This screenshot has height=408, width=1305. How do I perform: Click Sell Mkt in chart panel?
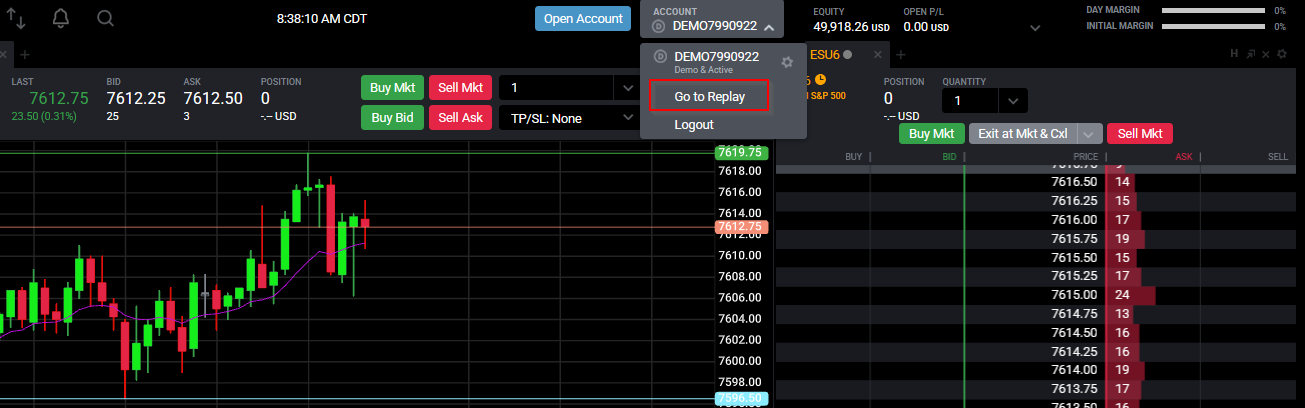(460, 88)
